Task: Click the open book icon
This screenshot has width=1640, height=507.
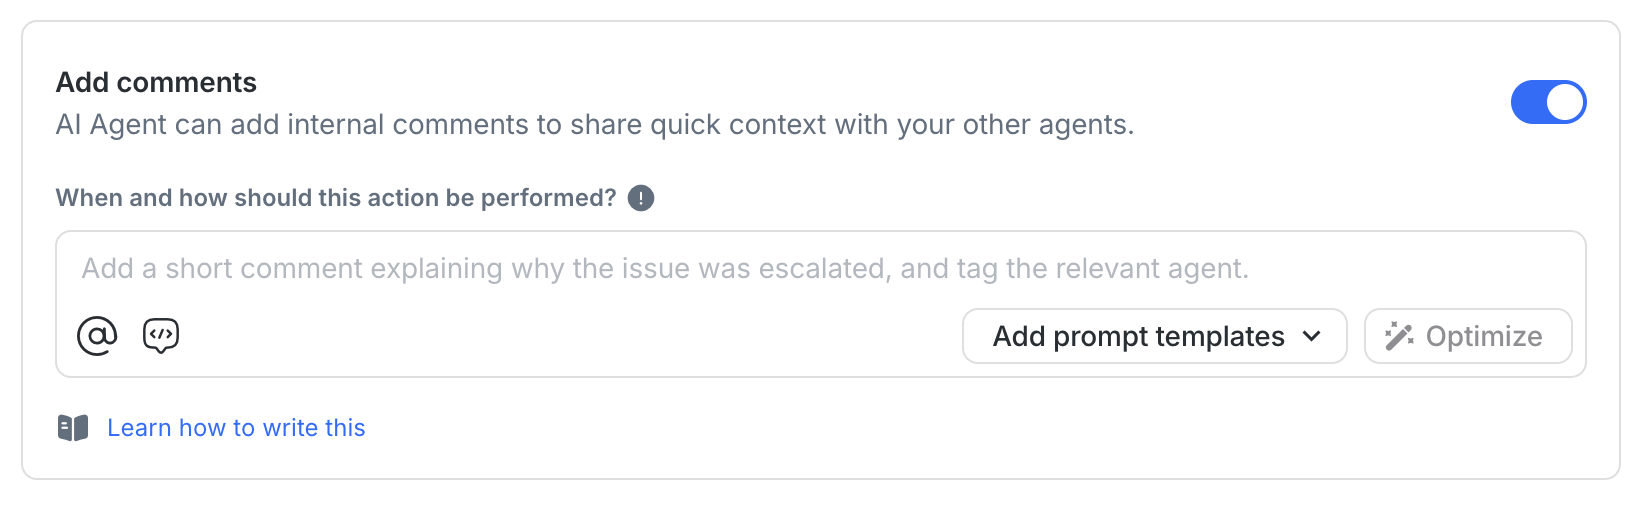Action: pos(73,428)
